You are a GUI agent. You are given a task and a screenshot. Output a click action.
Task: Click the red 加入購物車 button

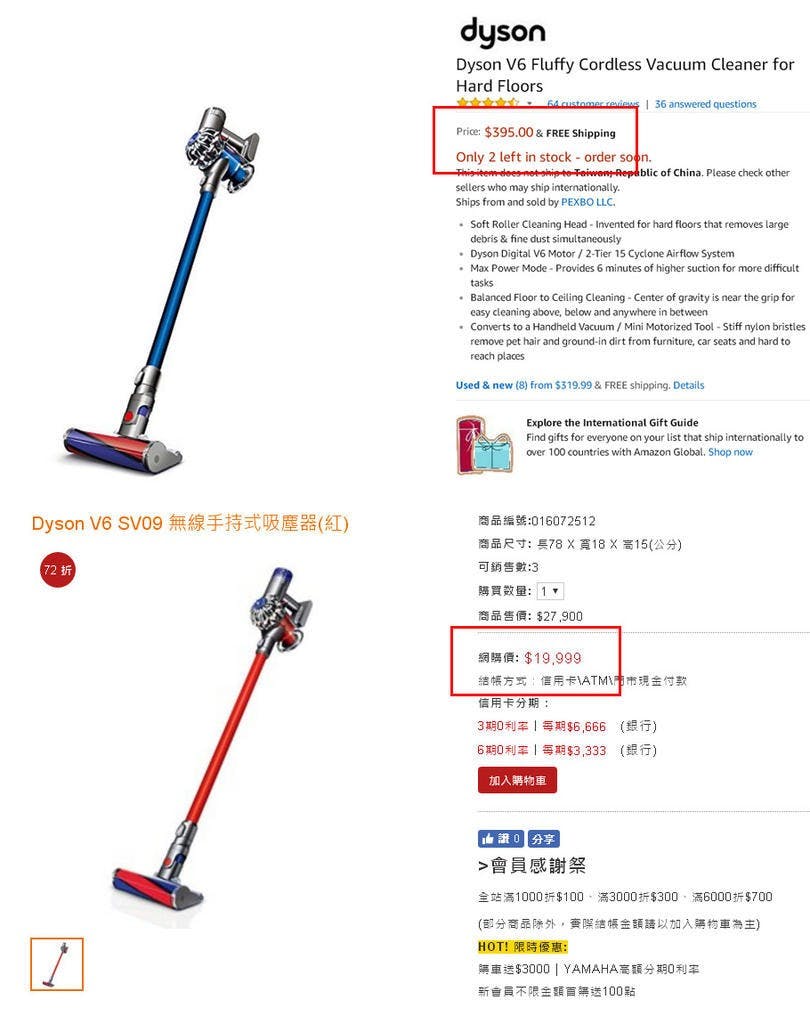point(517,780)
